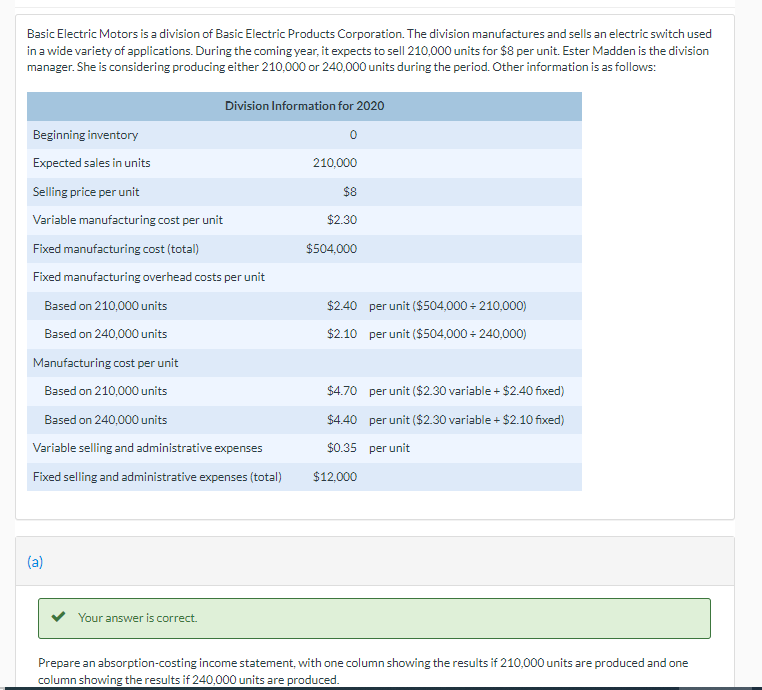Select 'Variable selling and administrative expenses' label

(x=148, y=448)
